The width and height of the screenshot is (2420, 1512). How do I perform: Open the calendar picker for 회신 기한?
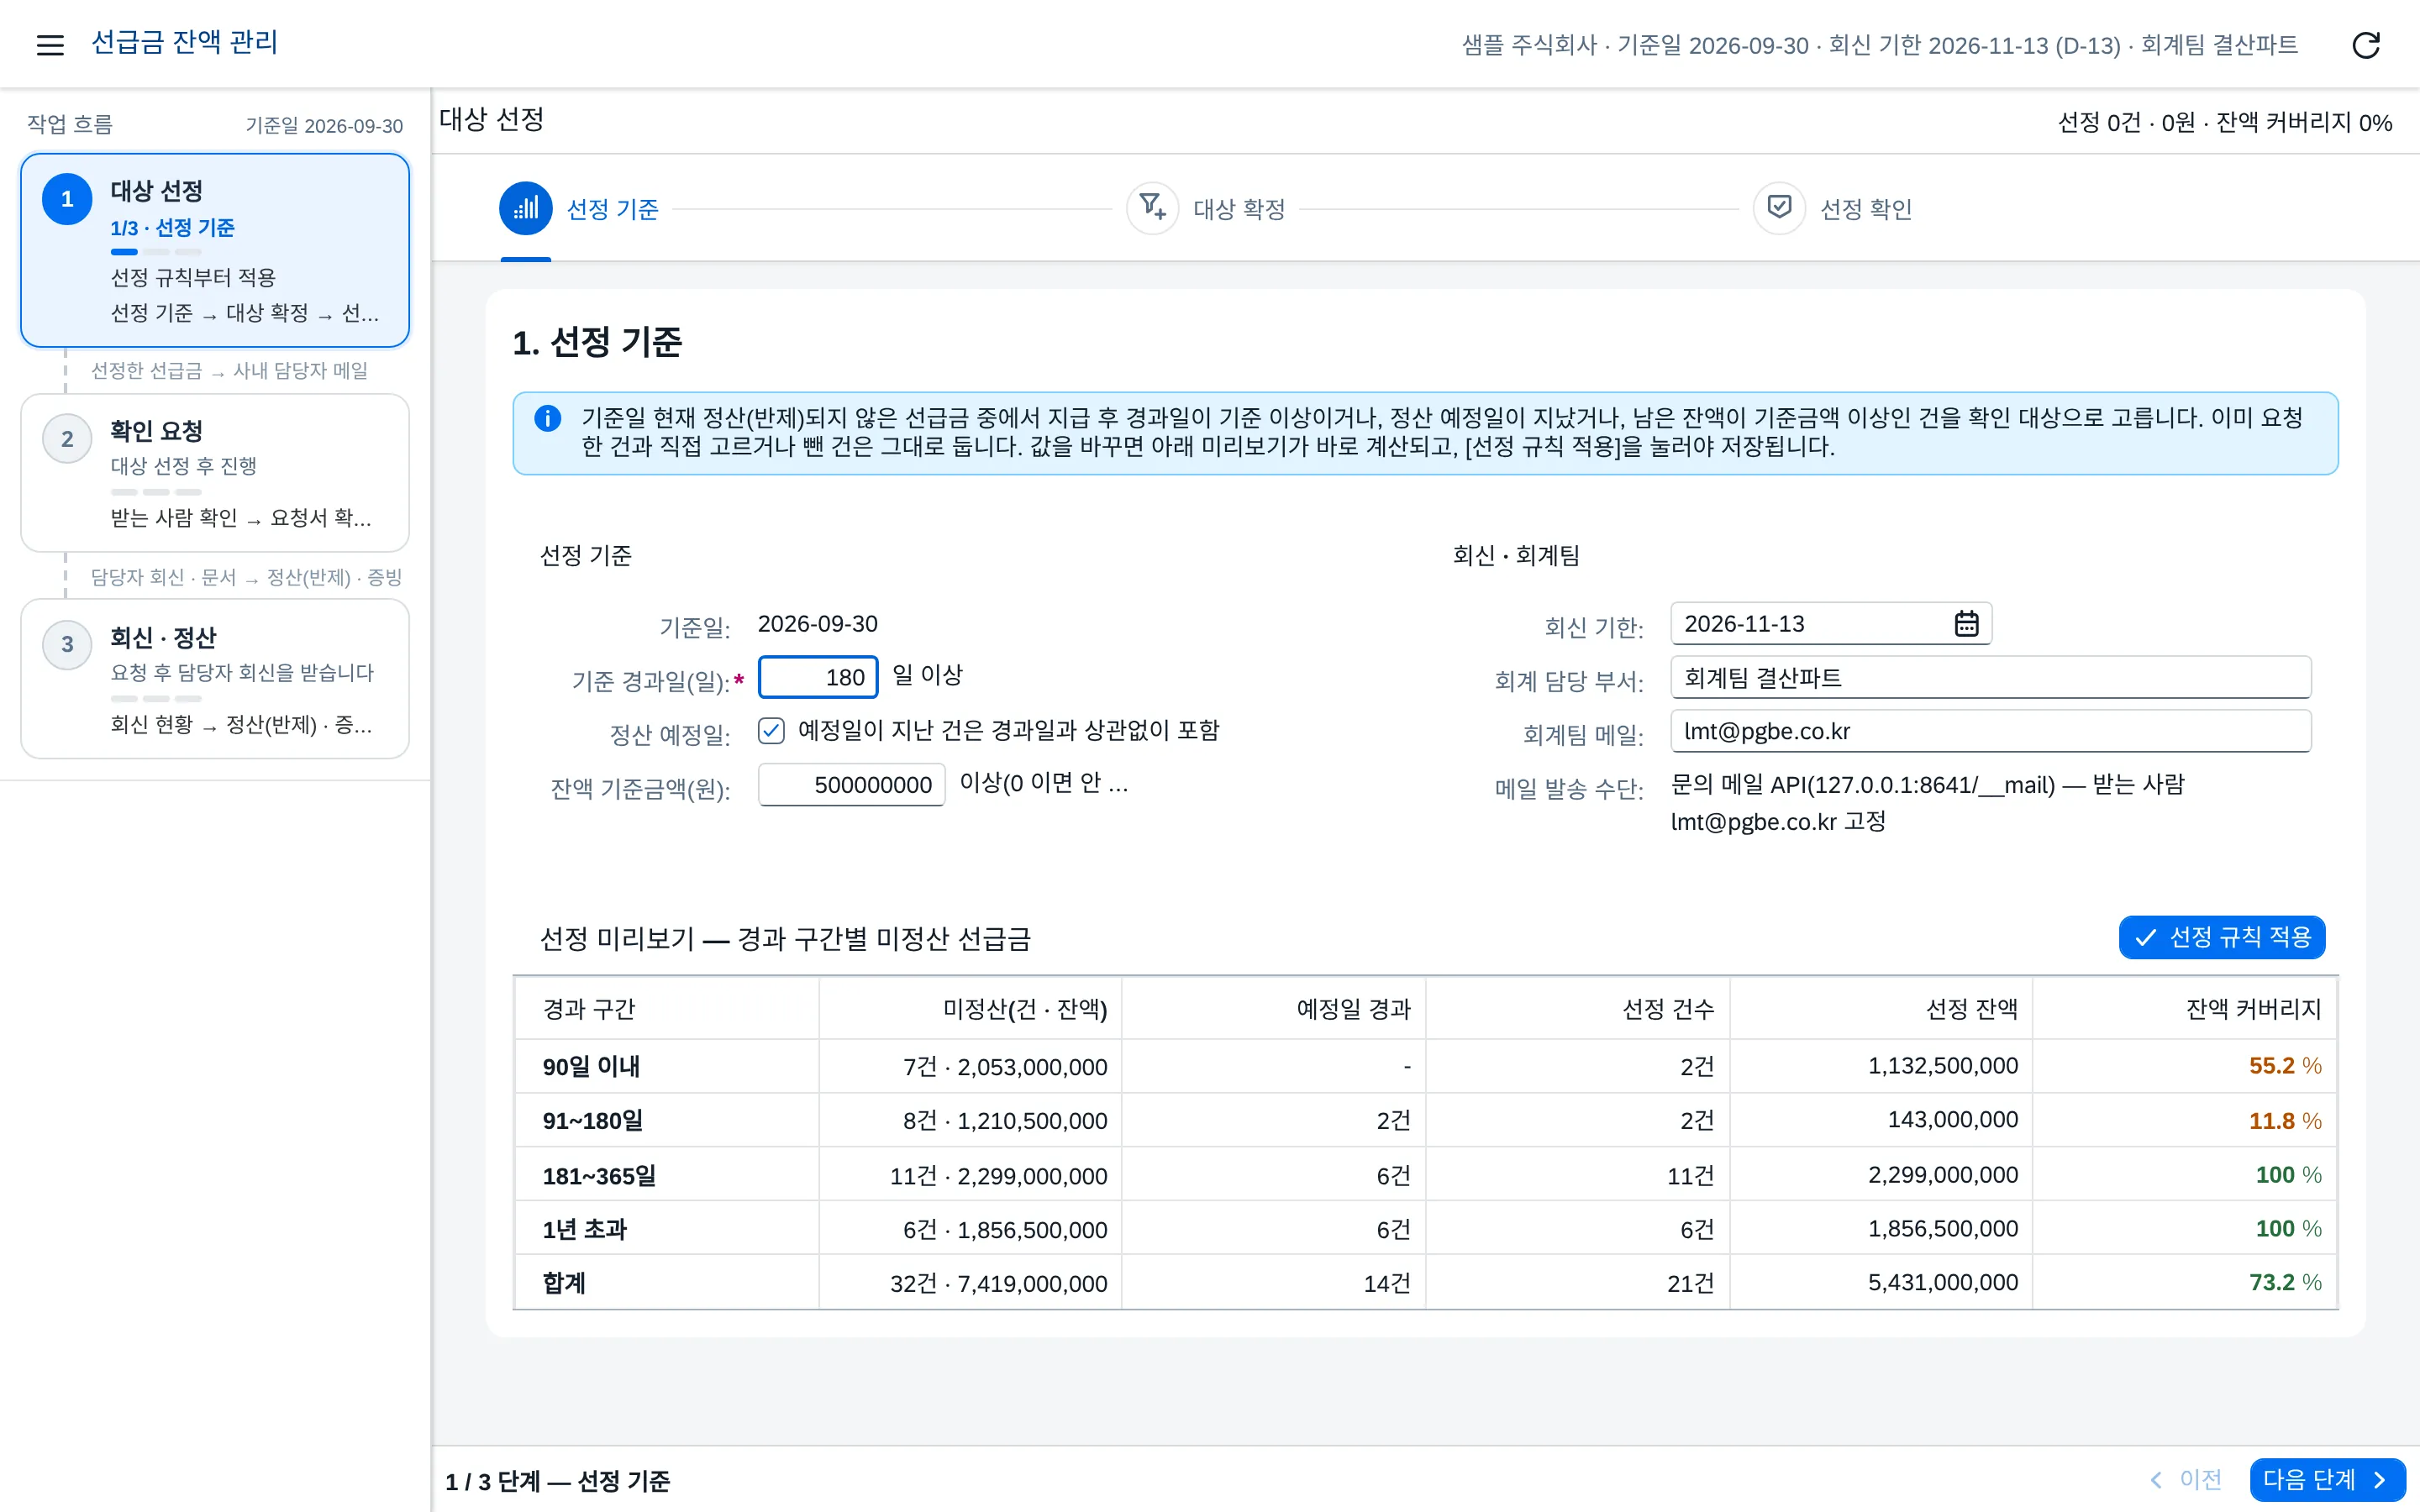coord(1966,623)
